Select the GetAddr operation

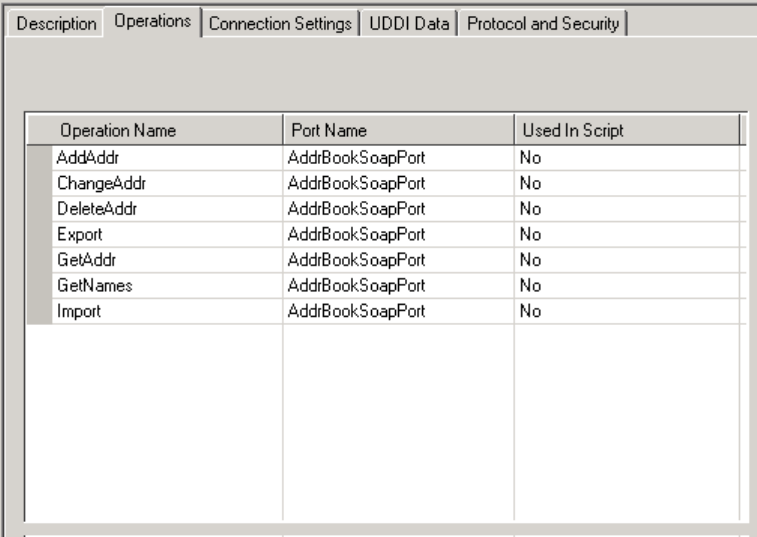pyautogui.click(x=80, y=261)
